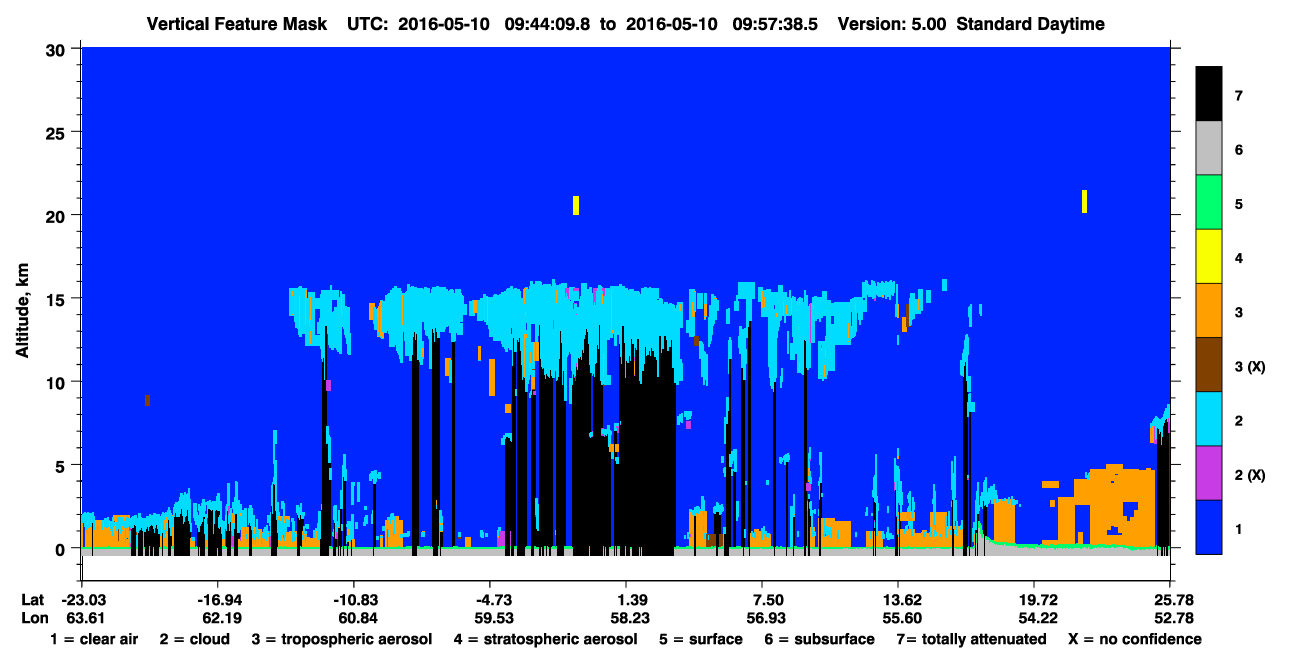Click the small brown marker below altitude 10 near -23.03

click(x=147, y=400)
